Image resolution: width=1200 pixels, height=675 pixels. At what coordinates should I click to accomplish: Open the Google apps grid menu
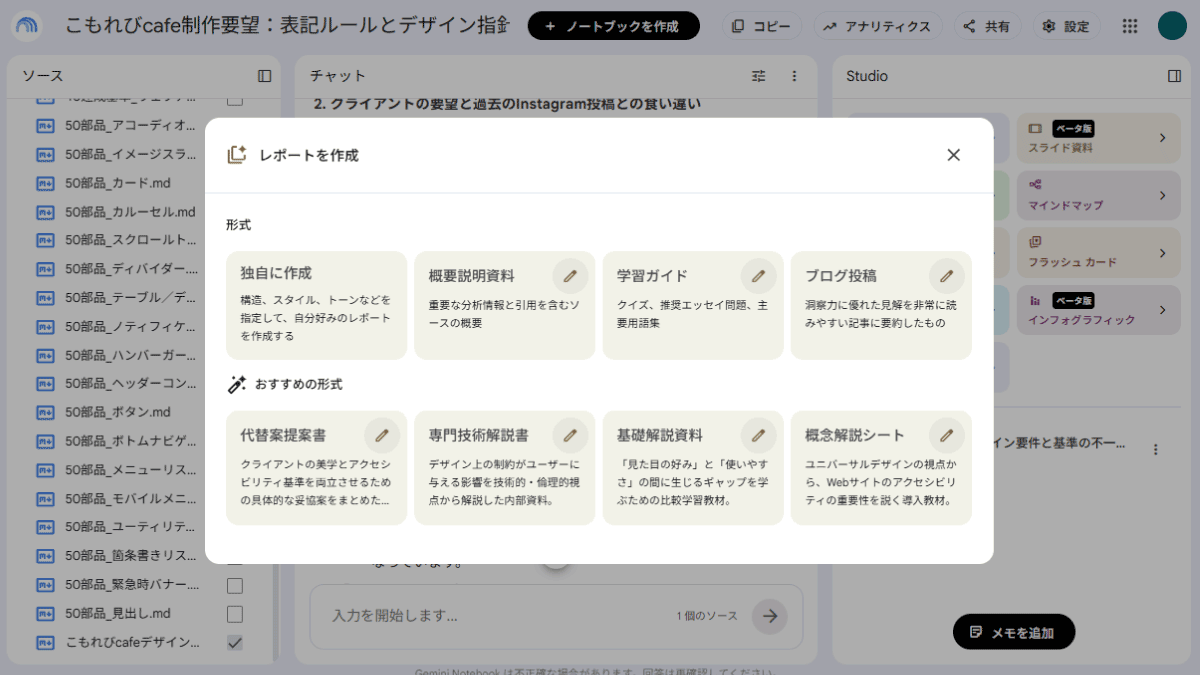(1129, 27)
